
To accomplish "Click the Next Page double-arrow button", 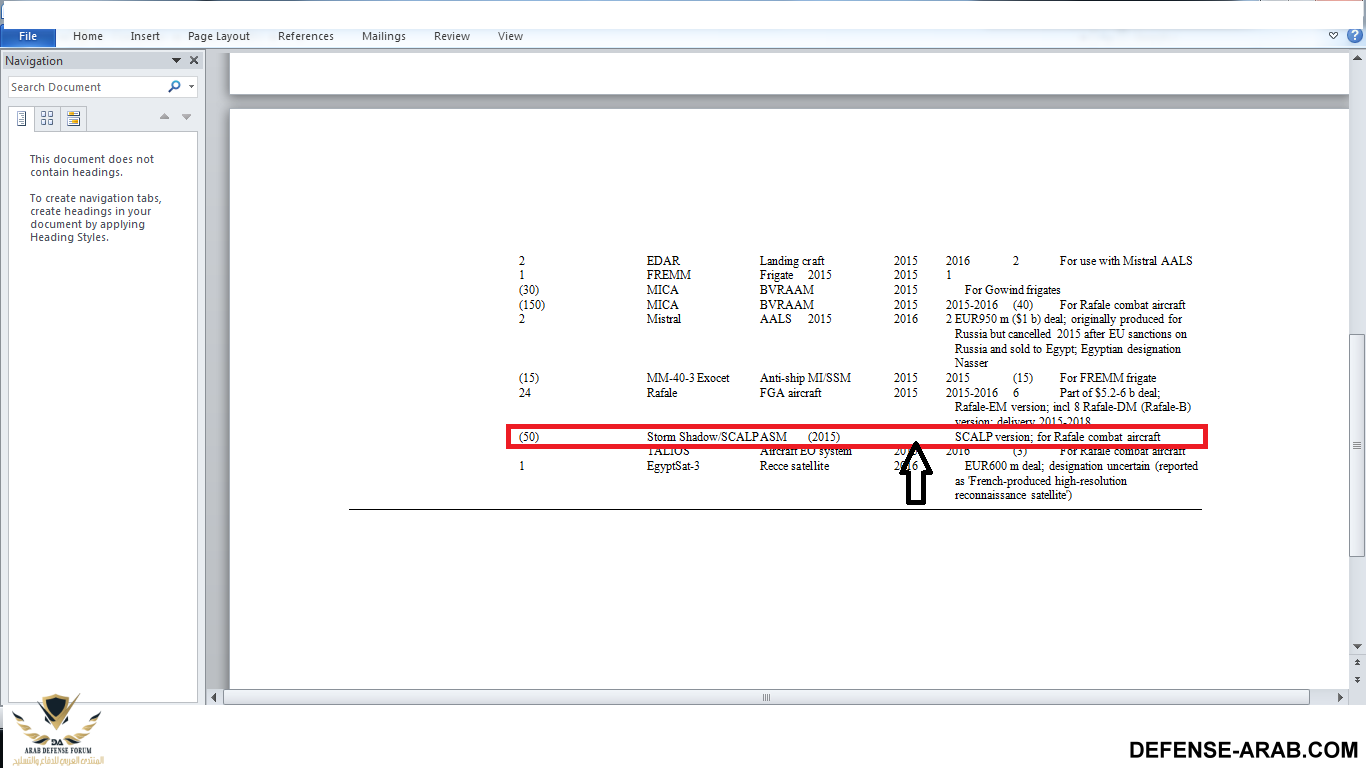I will pyautogui.click(x=1357, y=678).
